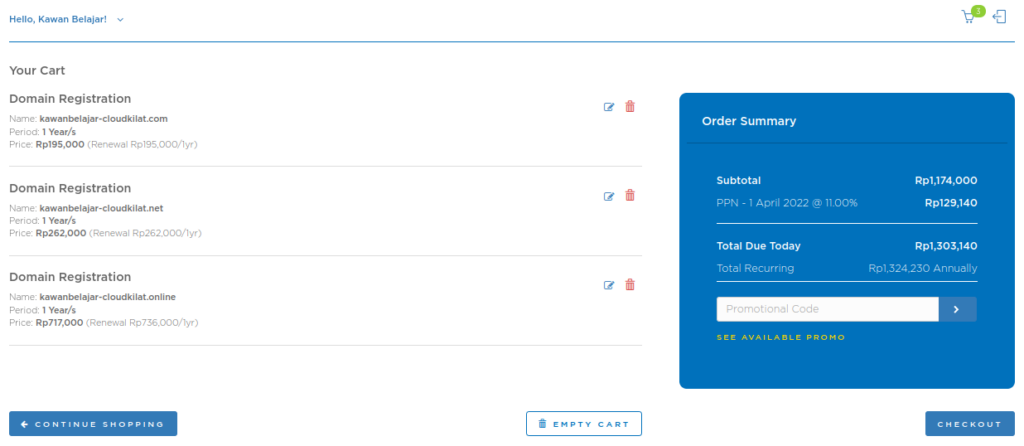Apply promo code with the arrow button
The image size is (1024, 446).
(957, 310)
